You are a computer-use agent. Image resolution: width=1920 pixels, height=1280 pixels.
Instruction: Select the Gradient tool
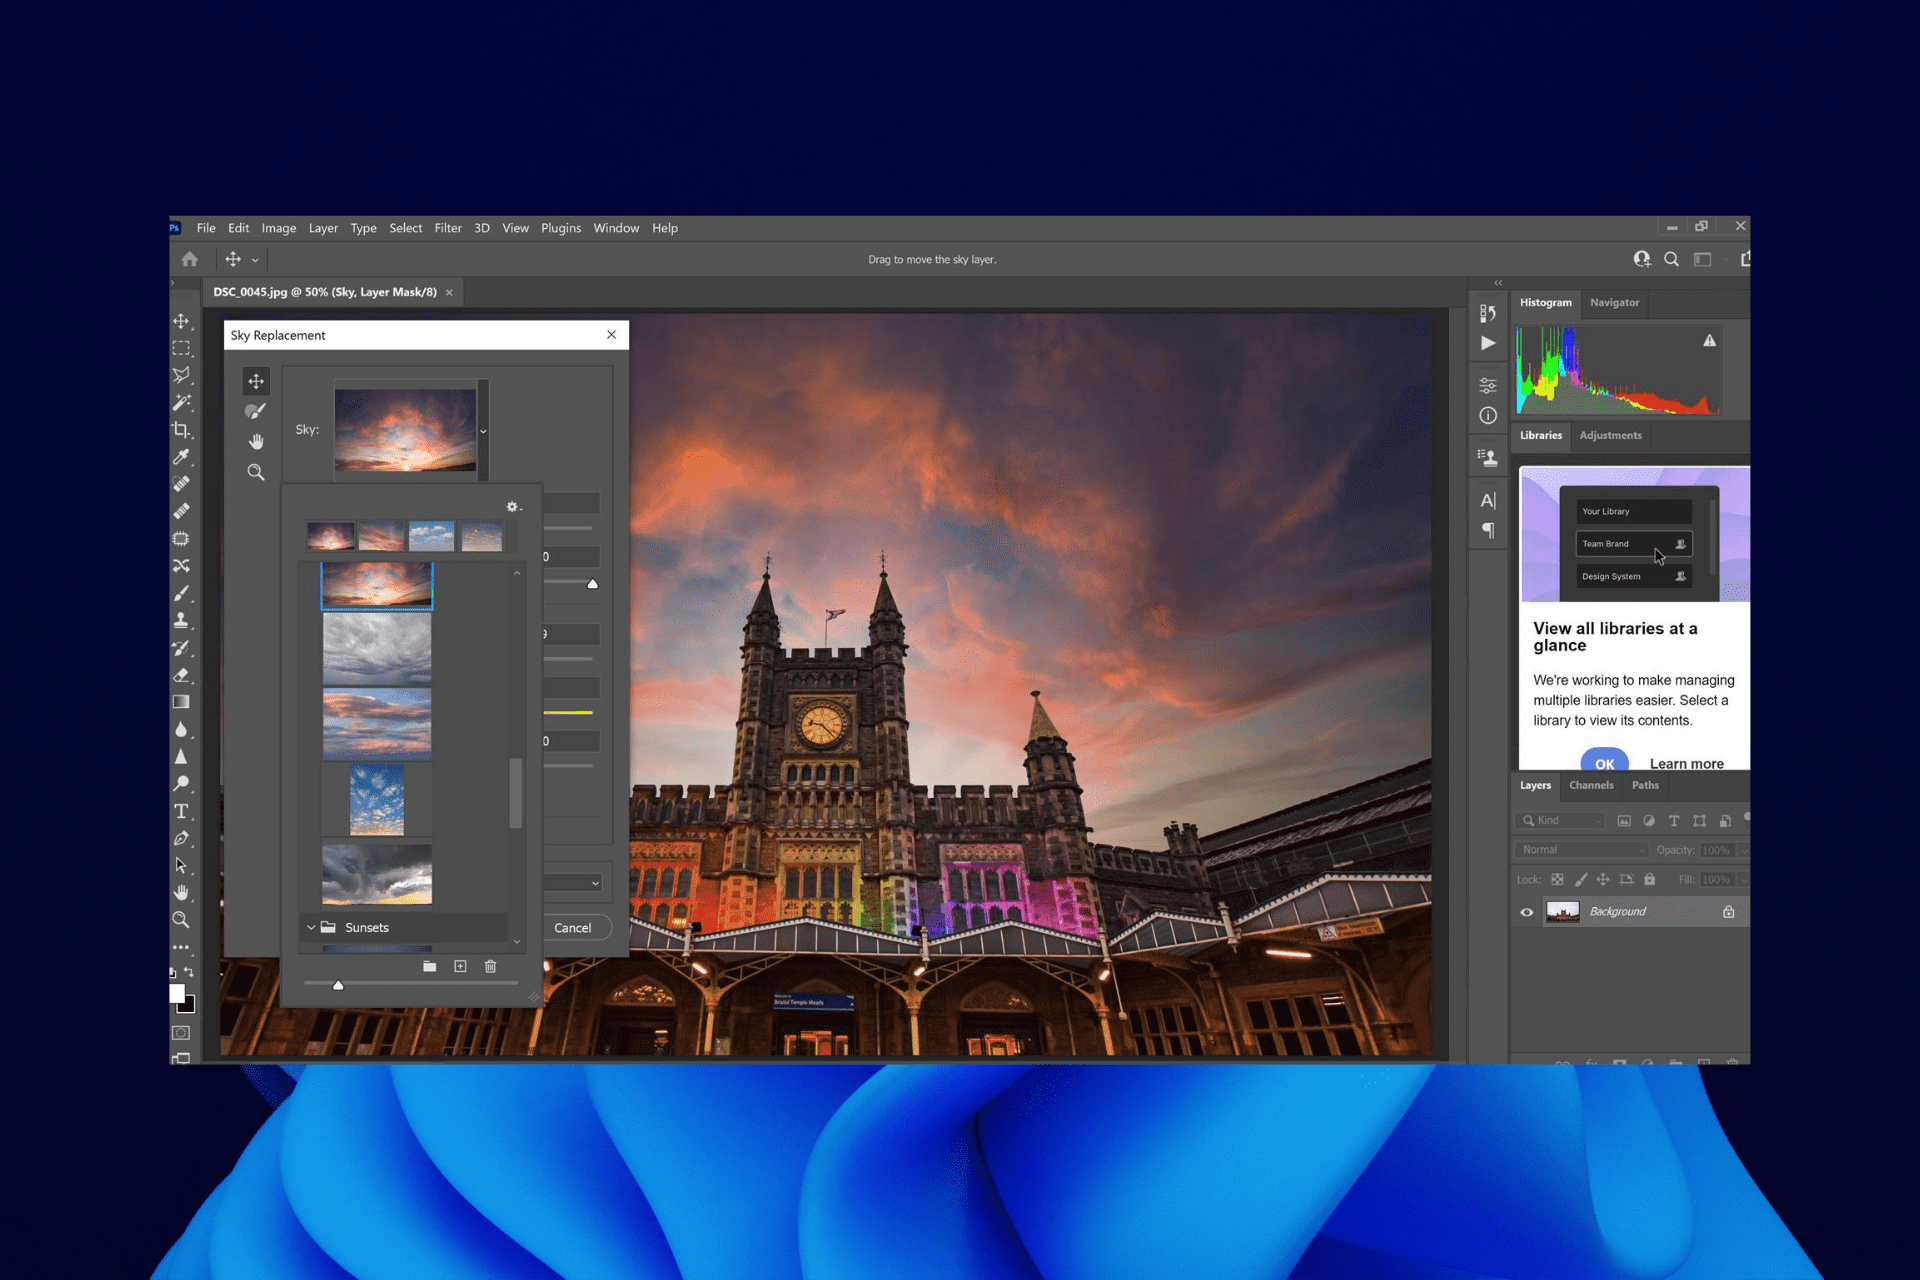(181, 703)
